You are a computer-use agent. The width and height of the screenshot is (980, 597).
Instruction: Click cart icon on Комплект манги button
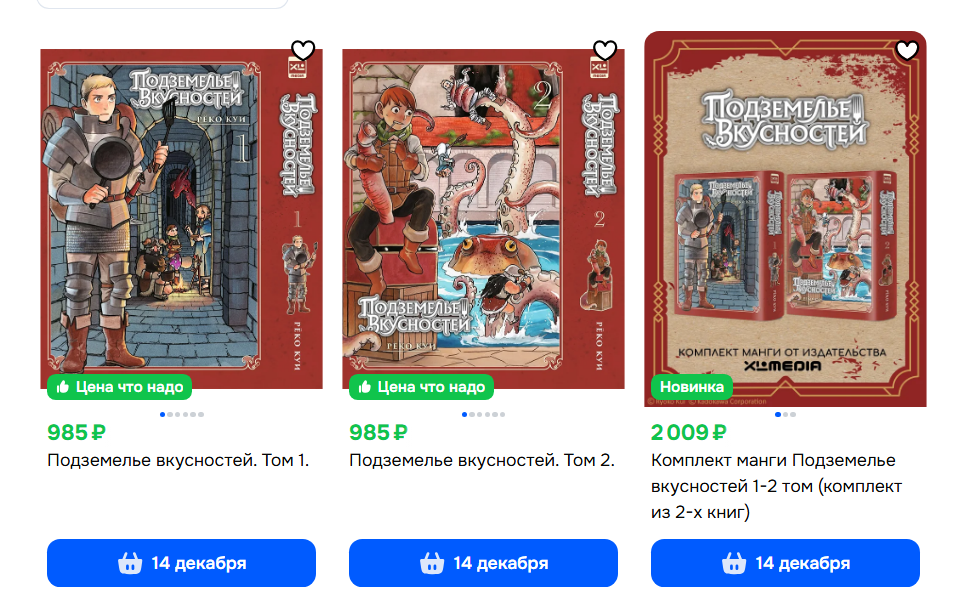click(734, 563)
